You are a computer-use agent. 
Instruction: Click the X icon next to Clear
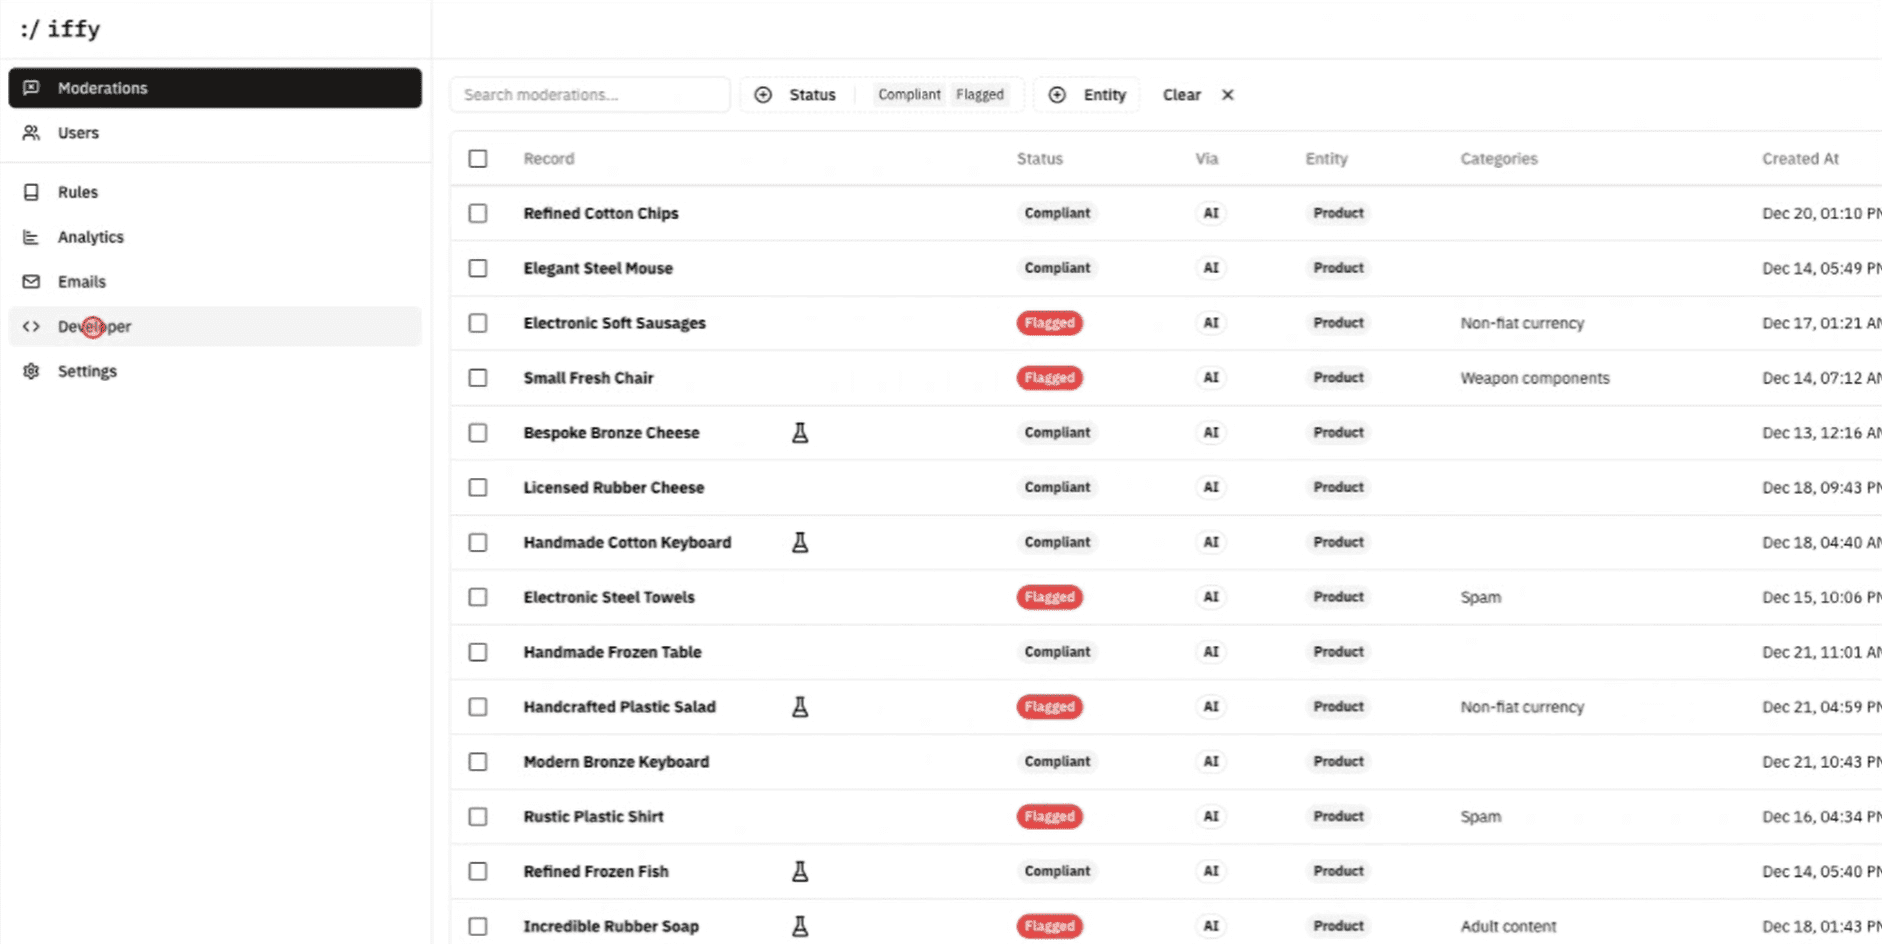[1228, 95]
